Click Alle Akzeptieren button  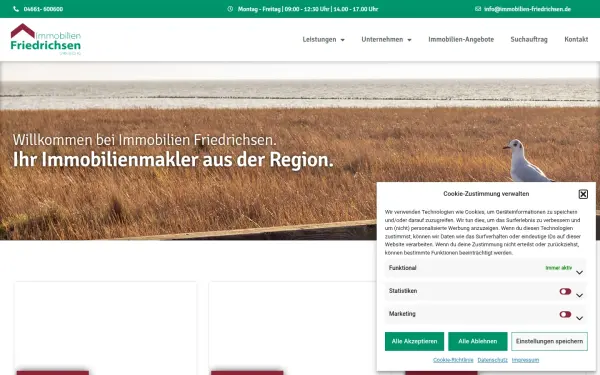coord(414,341)
